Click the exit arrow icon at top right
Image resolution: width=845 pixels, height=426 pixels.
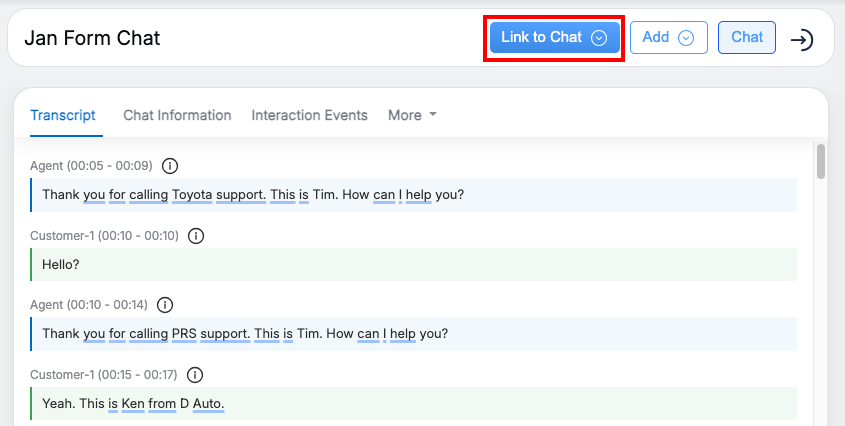801,39
